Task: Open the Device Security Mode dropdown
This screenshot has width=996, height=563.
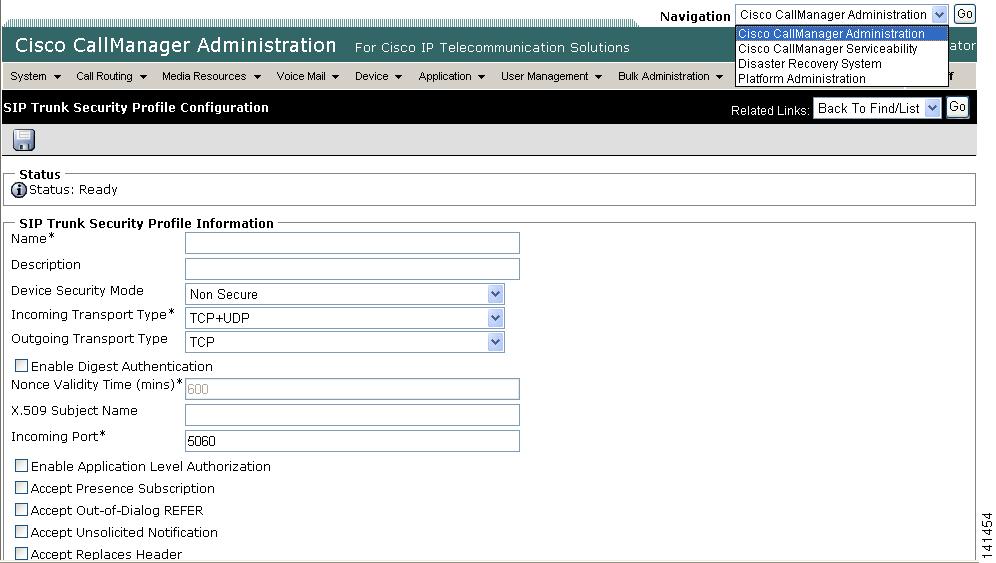Action: pyautogui.click(x=345, y=294)
